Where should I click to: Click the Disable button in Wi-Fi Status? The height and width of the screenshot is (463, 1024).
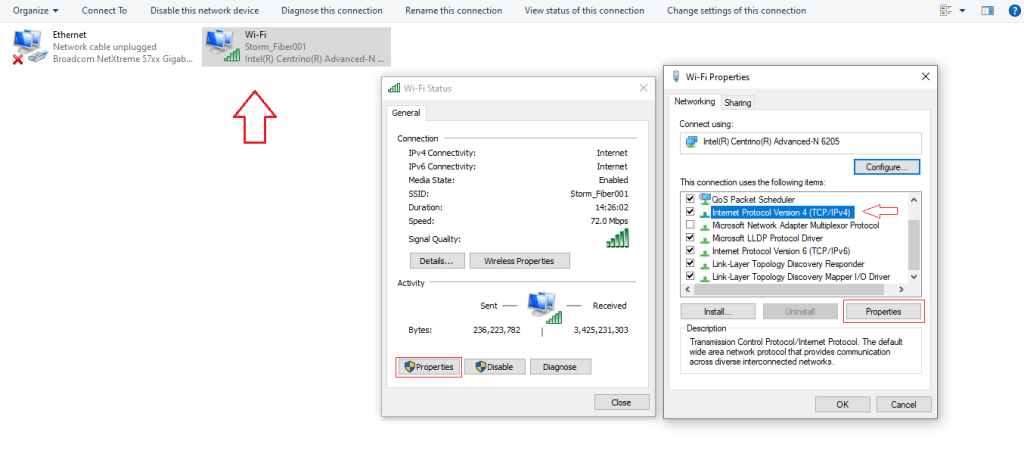click(x=495, y=367)
